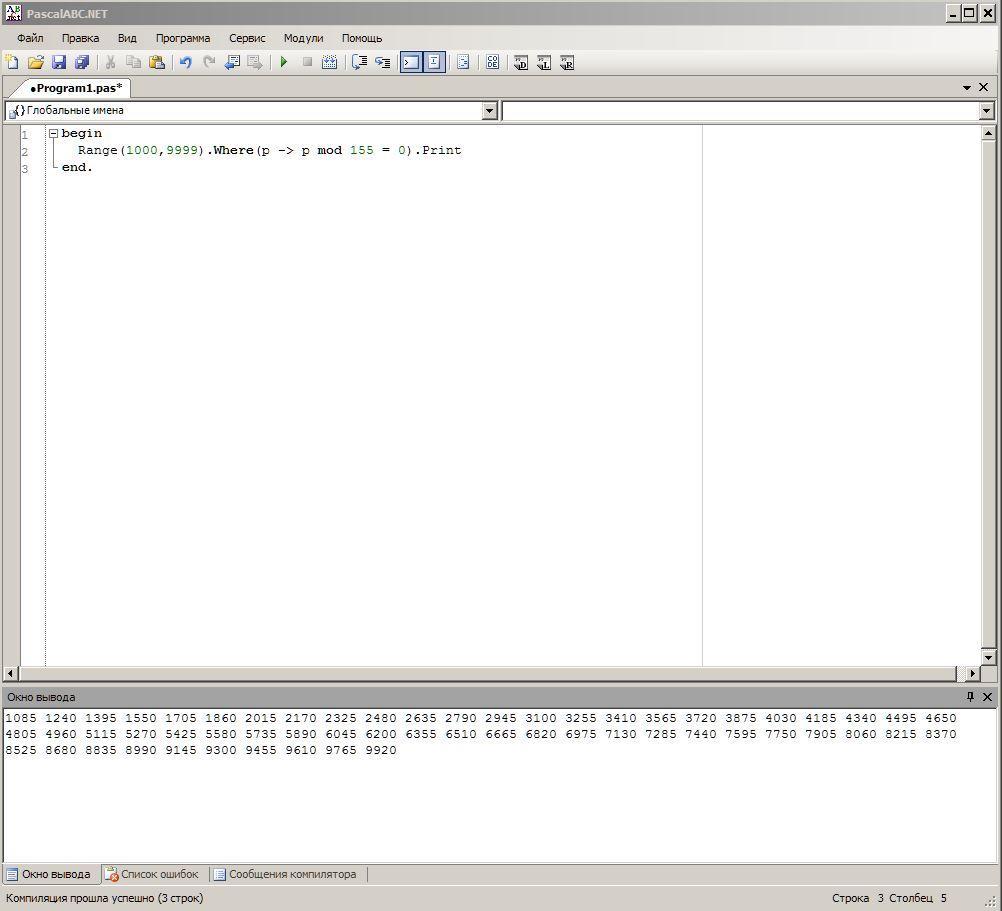Click the horizontal scrollbar's left arrow

click(x=11, y=673)
